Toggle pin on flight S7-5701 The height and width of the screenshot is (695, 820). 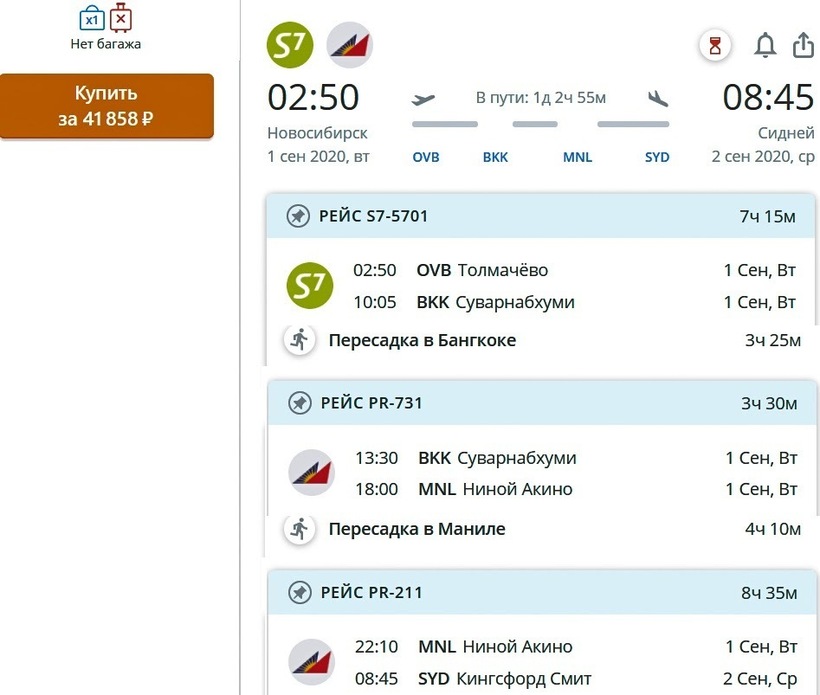(x=298, y=216)
